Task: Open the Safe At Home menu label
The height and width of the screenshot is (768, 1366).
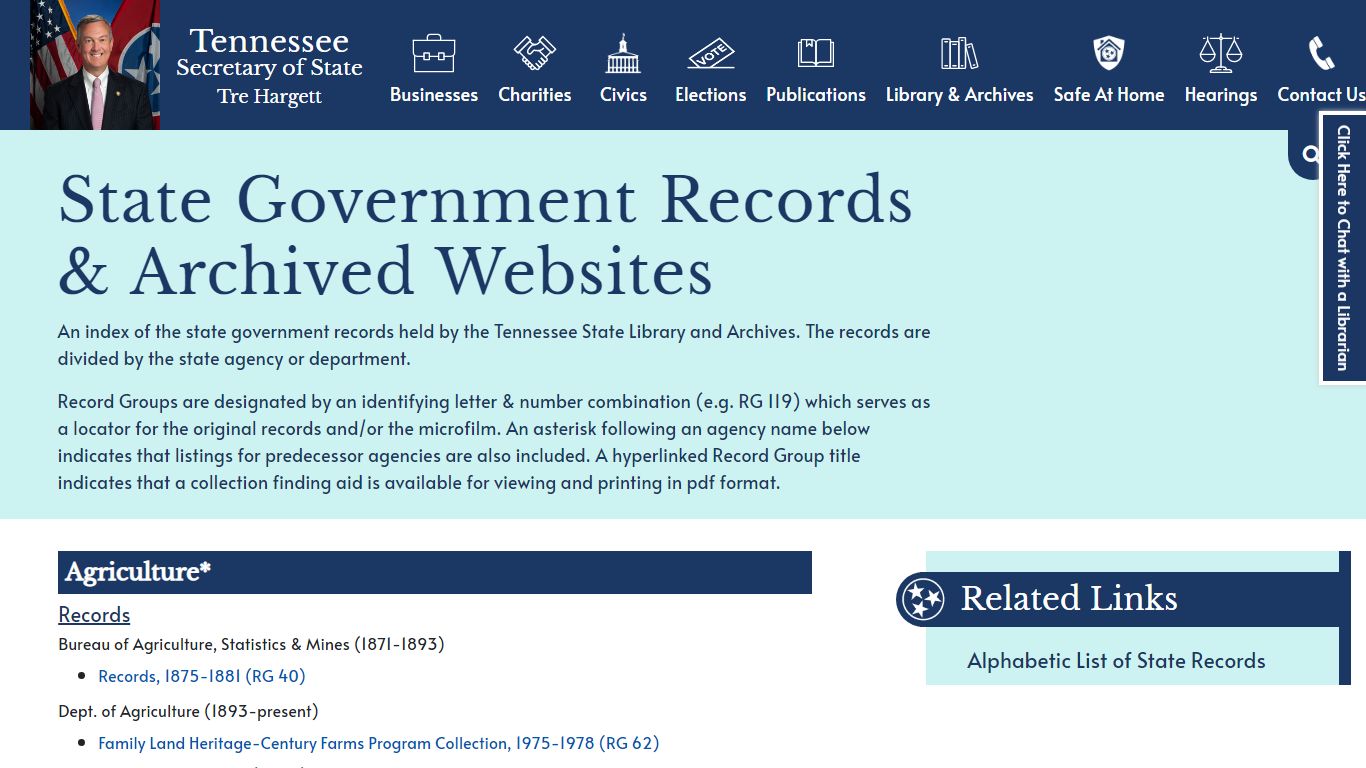Action: (x=1109, y=95)
